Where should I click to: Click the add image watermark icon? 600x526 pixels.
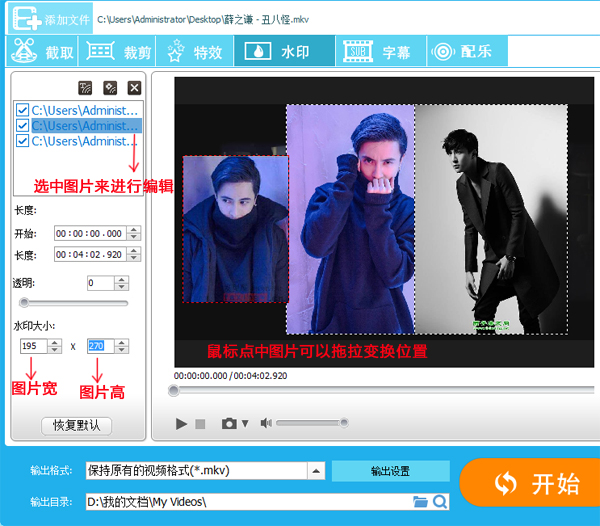[110, 88]
